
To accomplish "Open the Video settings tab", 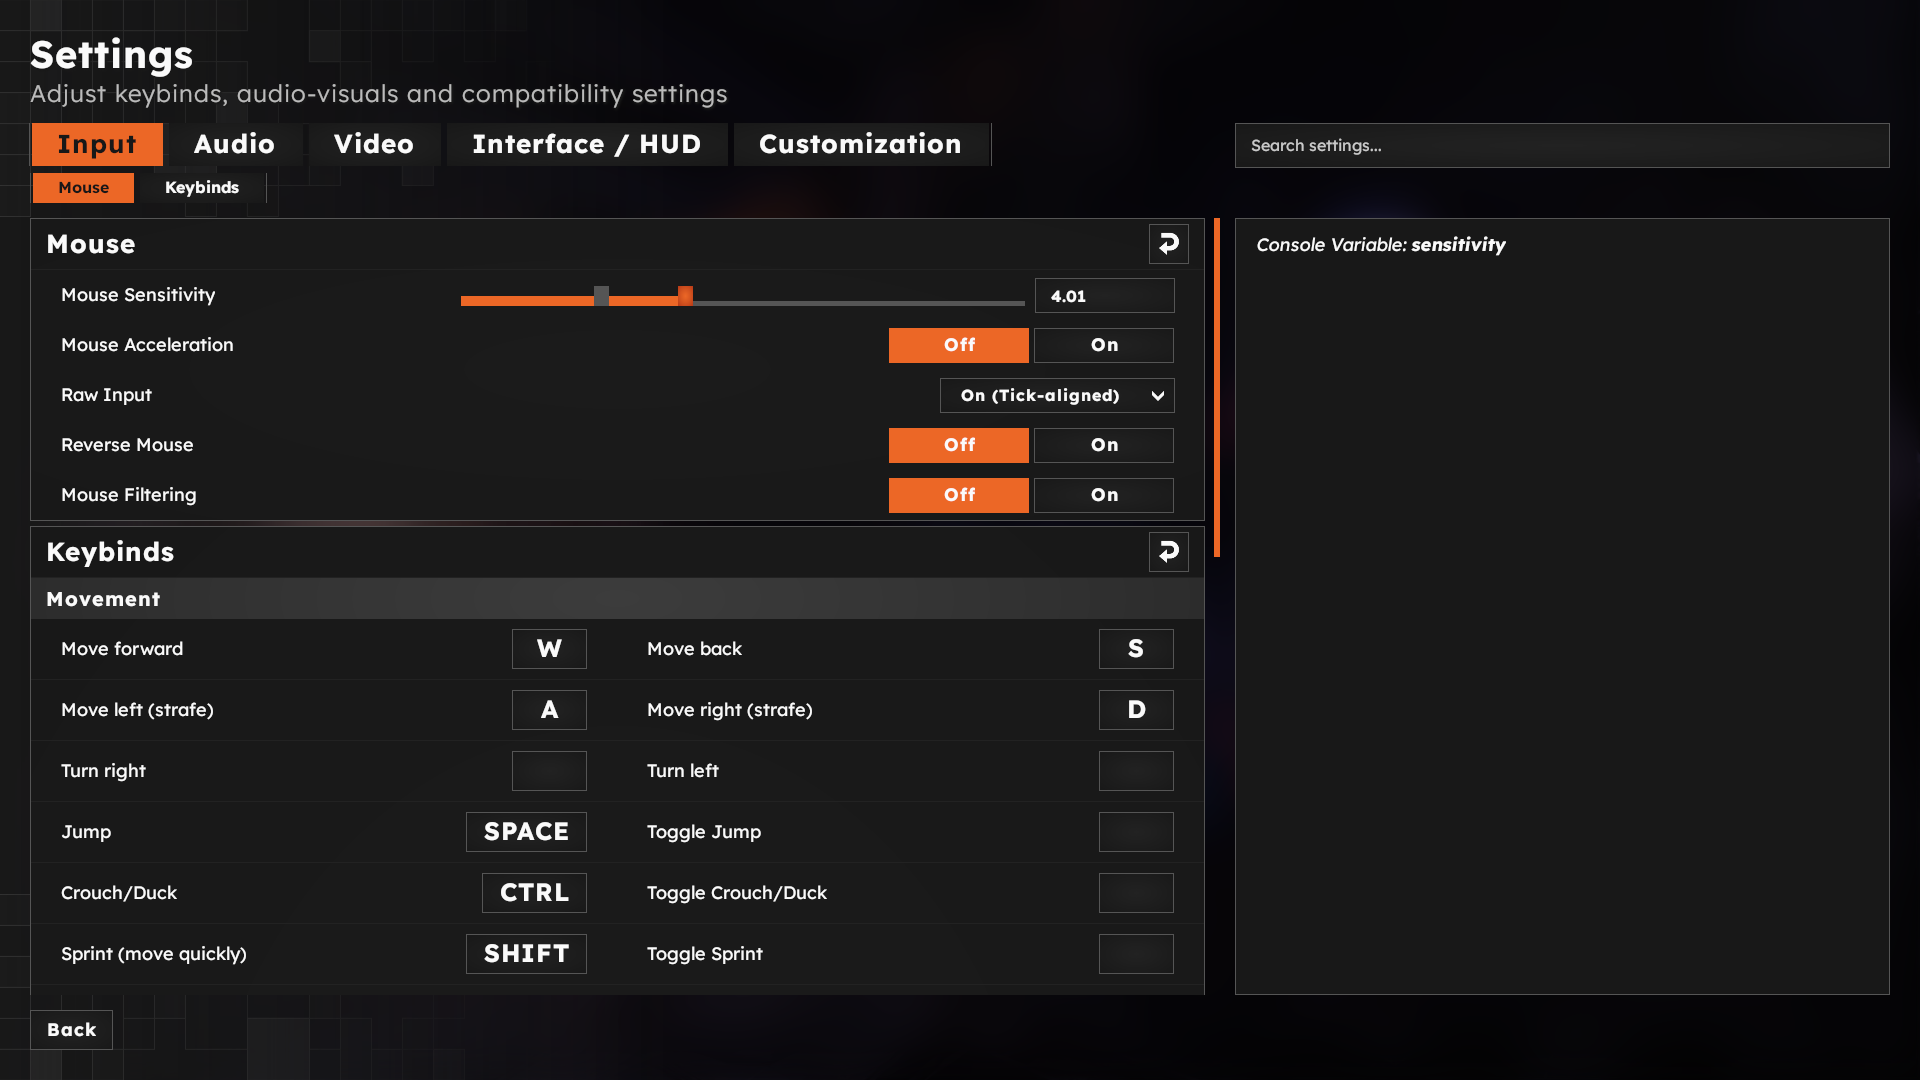I will point(374,144).
